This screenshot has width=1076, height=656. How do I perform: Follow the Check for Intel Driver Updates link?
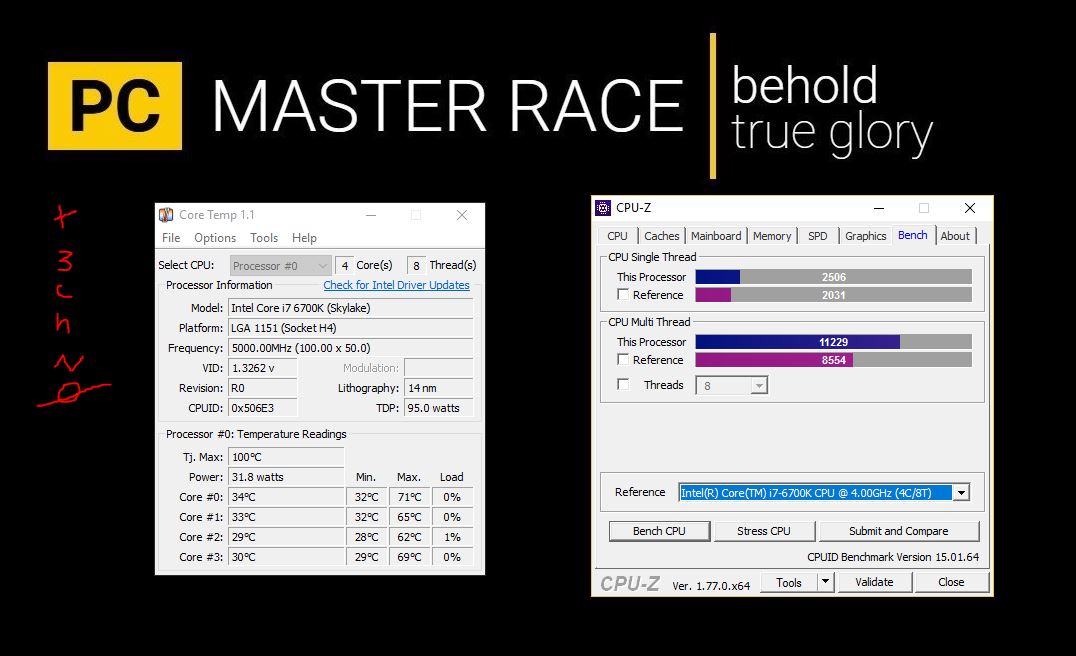[397, 285]
